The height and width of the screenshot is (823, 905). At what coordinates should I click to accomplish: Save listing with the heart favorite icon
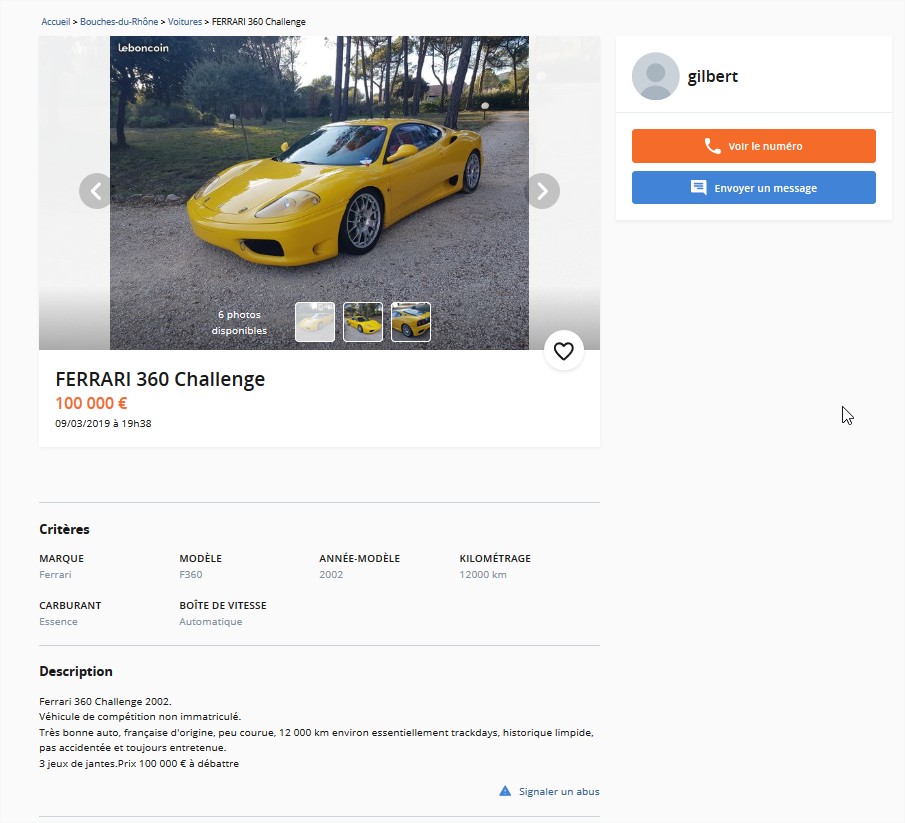(563, 351)
